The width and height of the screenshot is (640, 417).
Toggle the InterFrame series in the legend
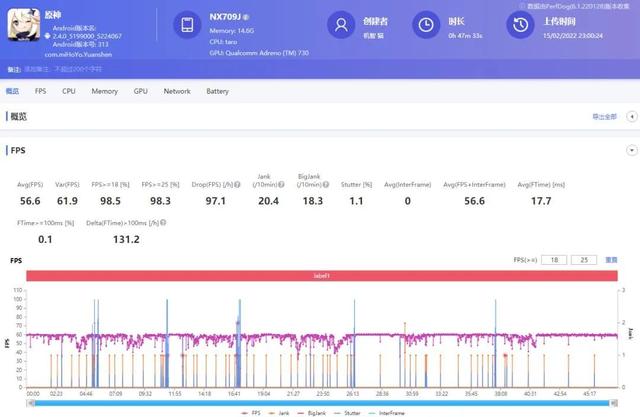pos(386,413)
